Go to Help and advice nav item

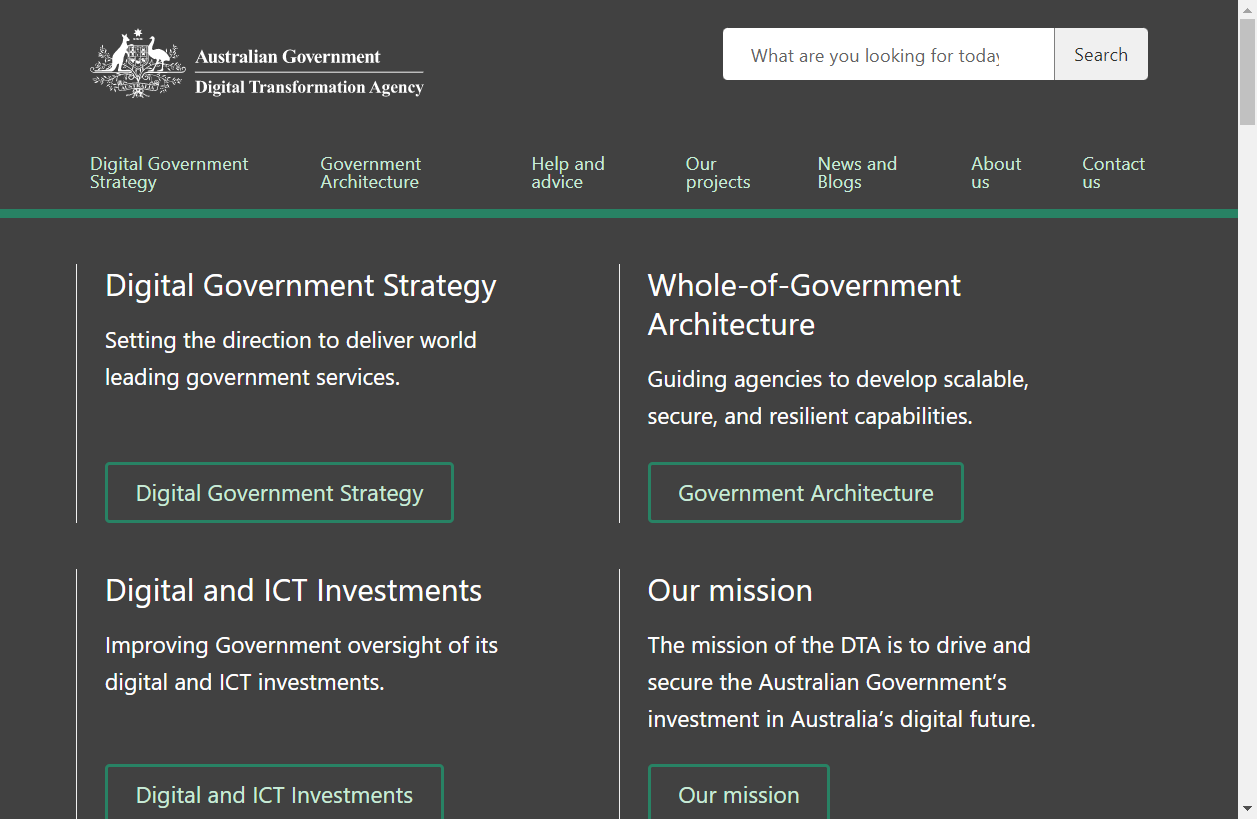point(567,173)
